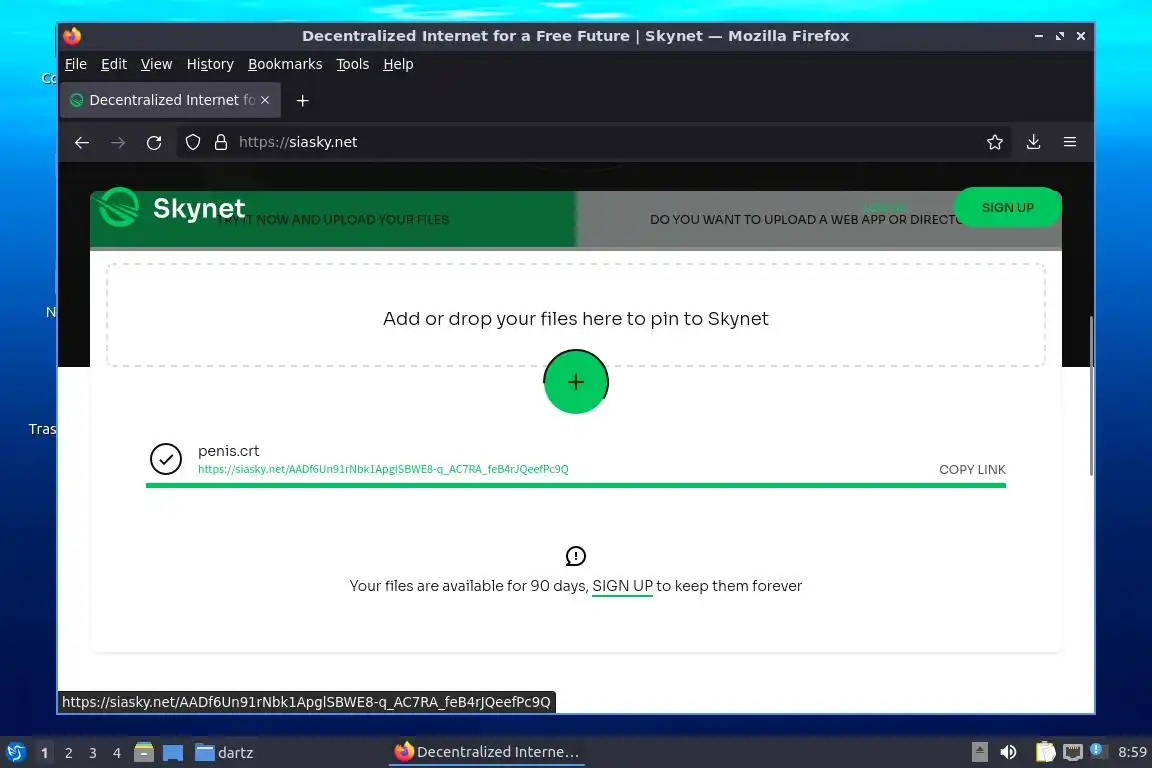
Task: Open the tracking protection shield icon
Action: 192,143
